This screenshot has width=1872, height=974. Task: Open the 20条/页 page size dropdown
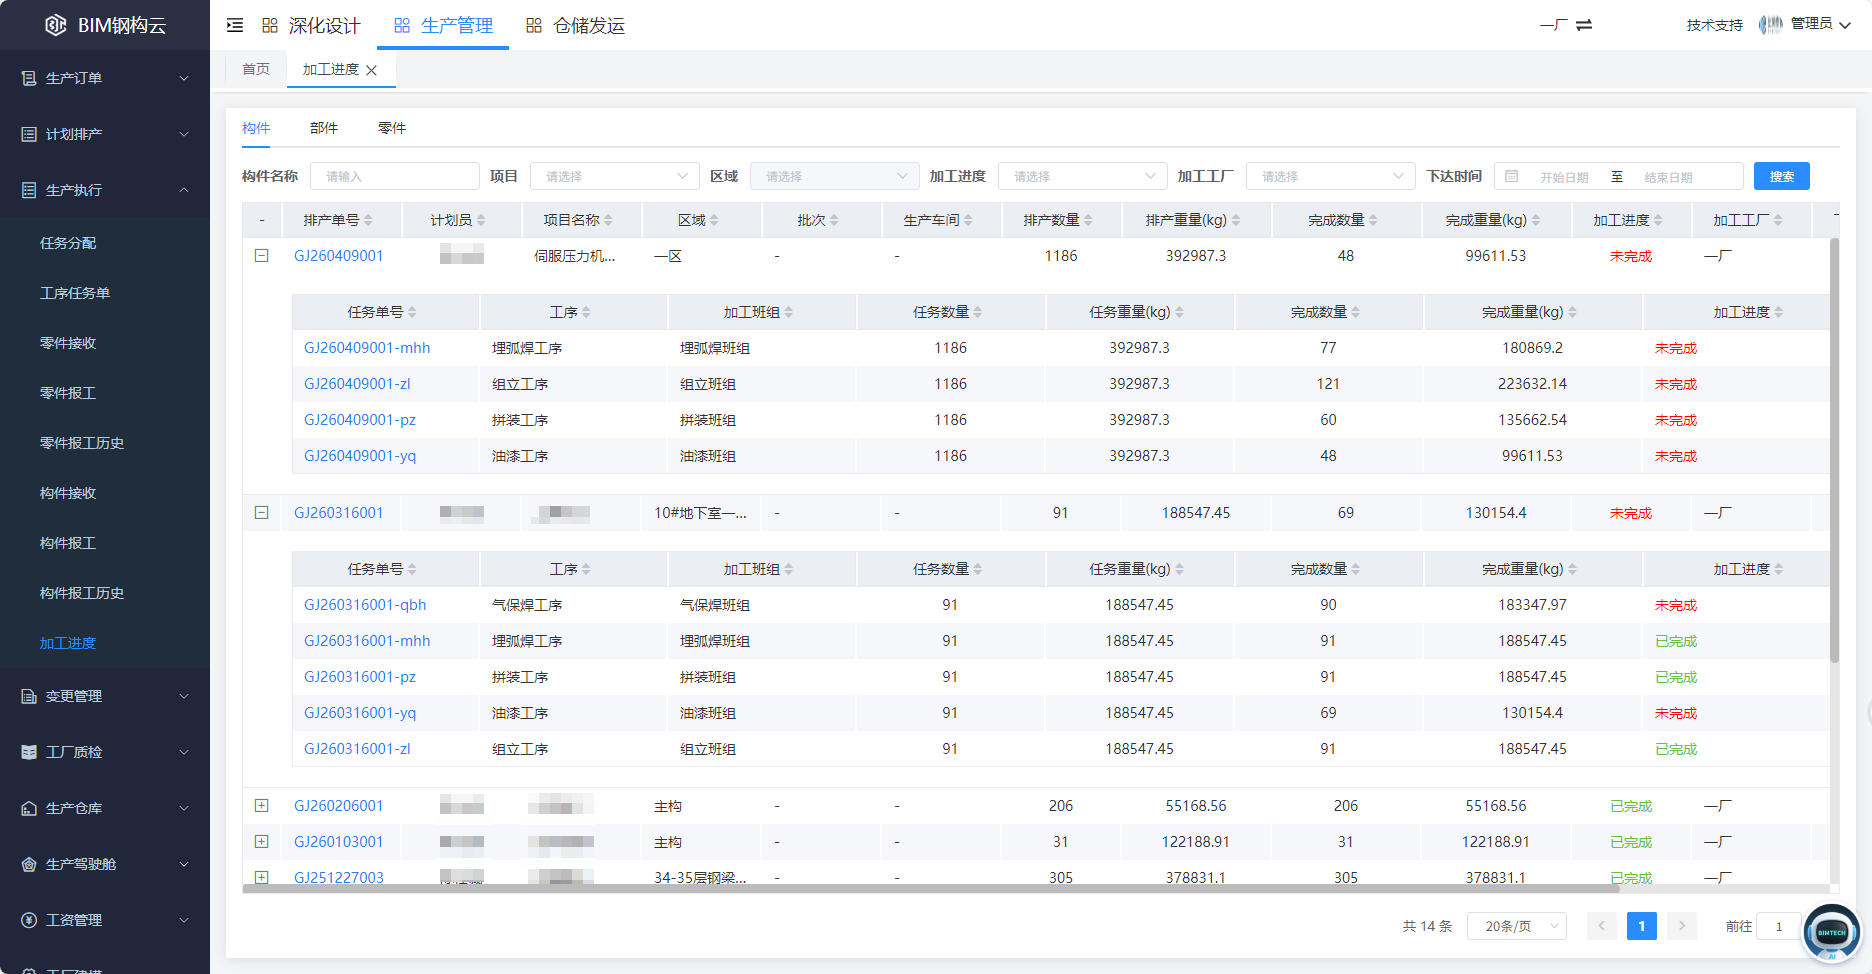(1517, 926)
